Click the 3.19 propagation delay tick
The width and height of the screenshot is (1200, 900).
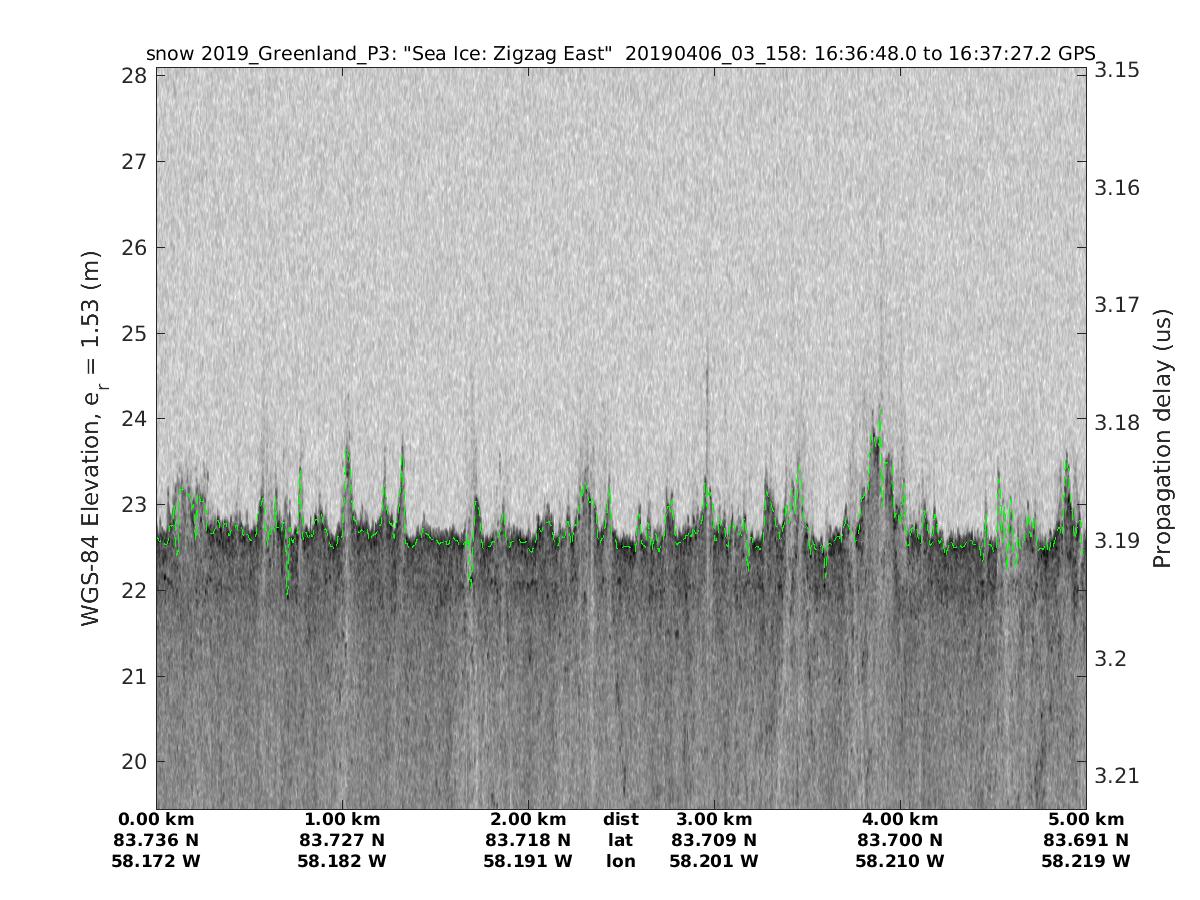click(1115, 541)
